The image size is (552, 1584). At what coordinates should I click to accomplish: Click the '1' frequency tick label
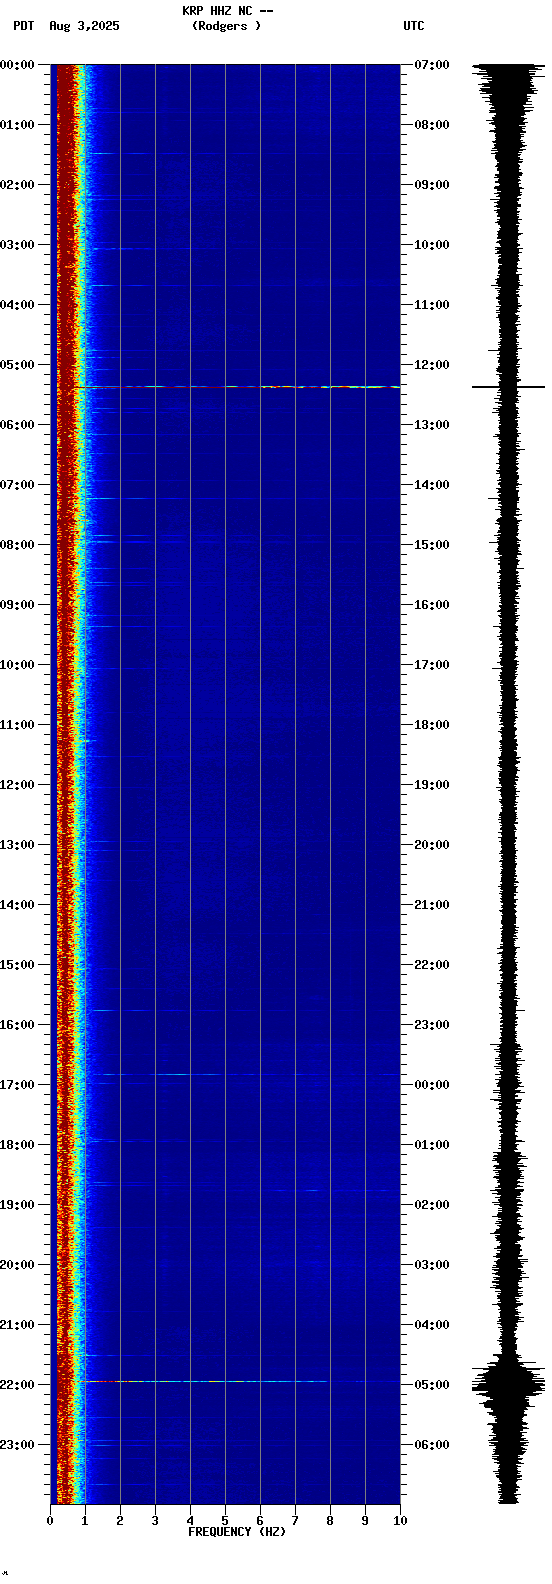coord(85,1521)
